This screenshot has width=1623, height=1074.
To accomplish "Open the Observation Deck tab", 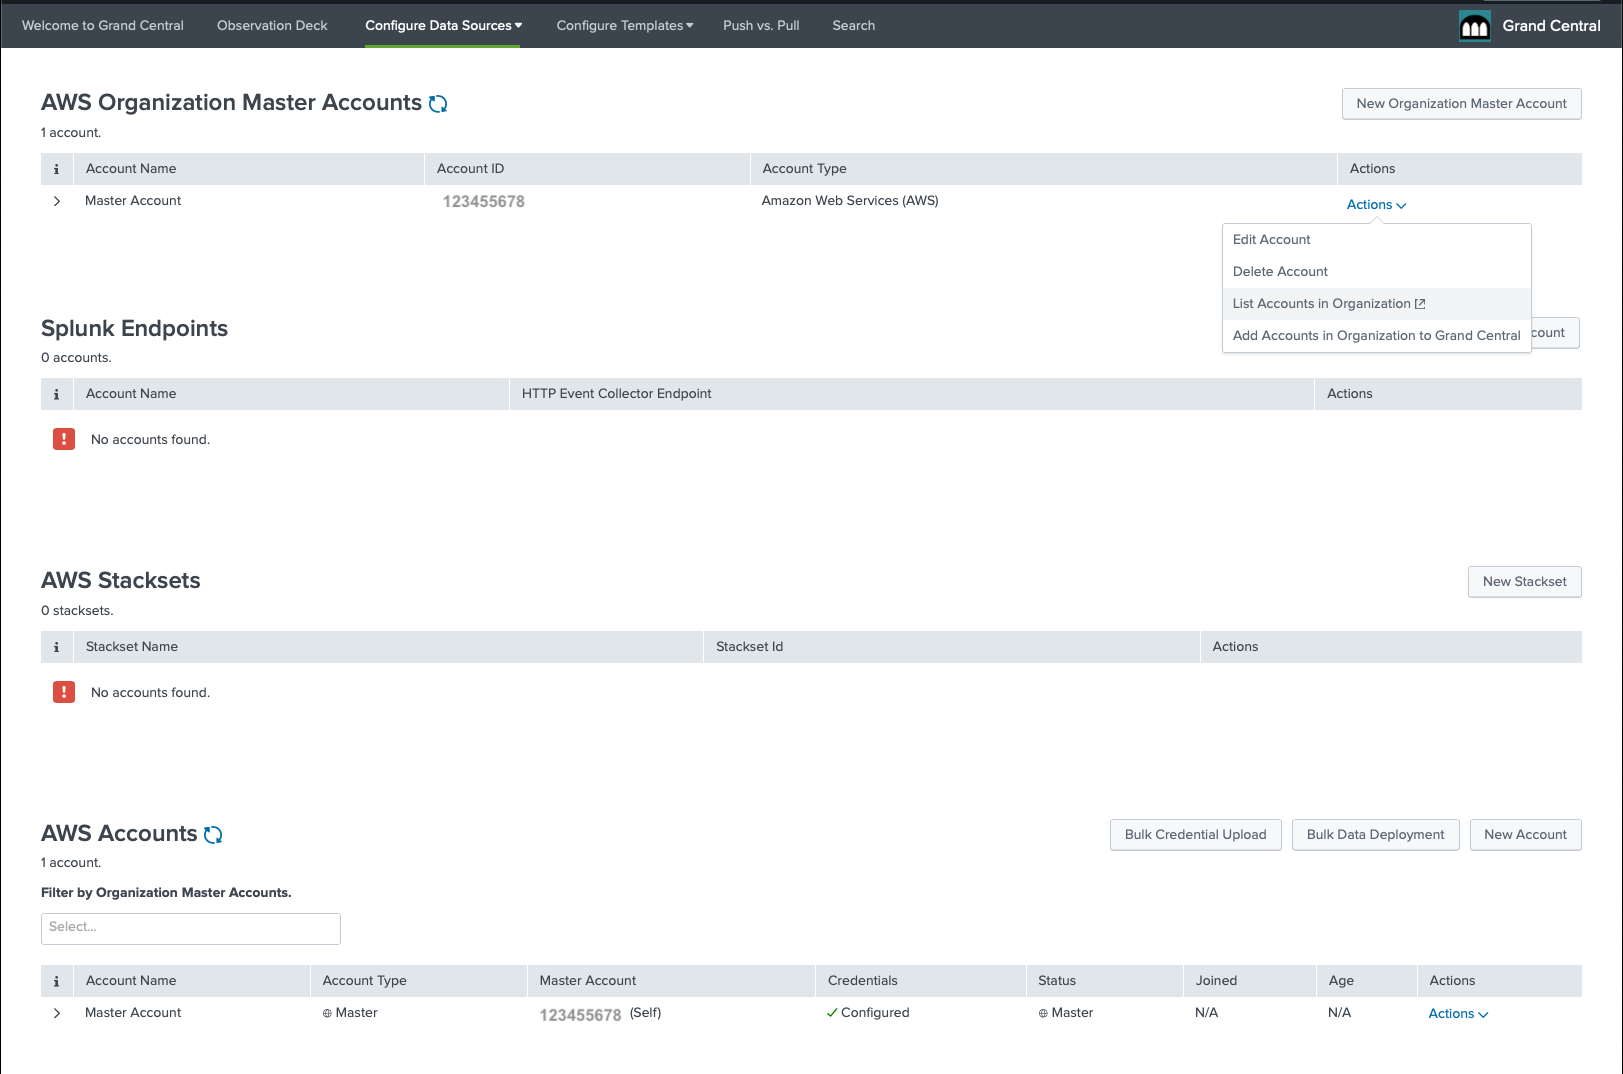I will (x=272, y=26).
